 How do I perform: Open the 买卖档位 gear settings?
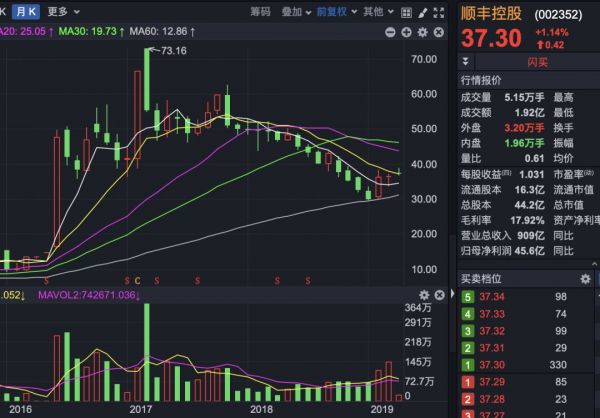pos(586,277)
